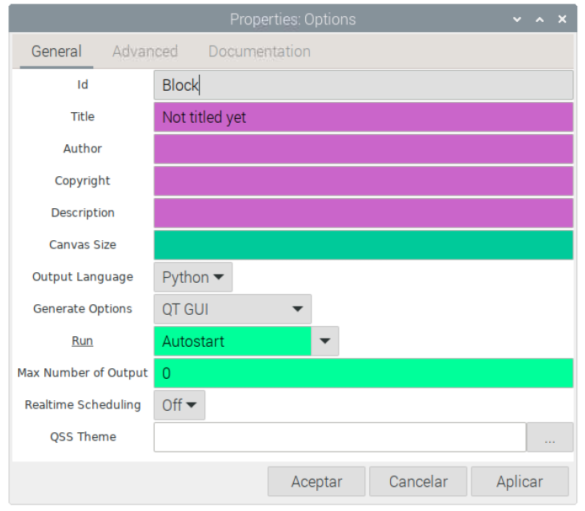Click the Id input field

pyautogui.click(x=363, y=85)
